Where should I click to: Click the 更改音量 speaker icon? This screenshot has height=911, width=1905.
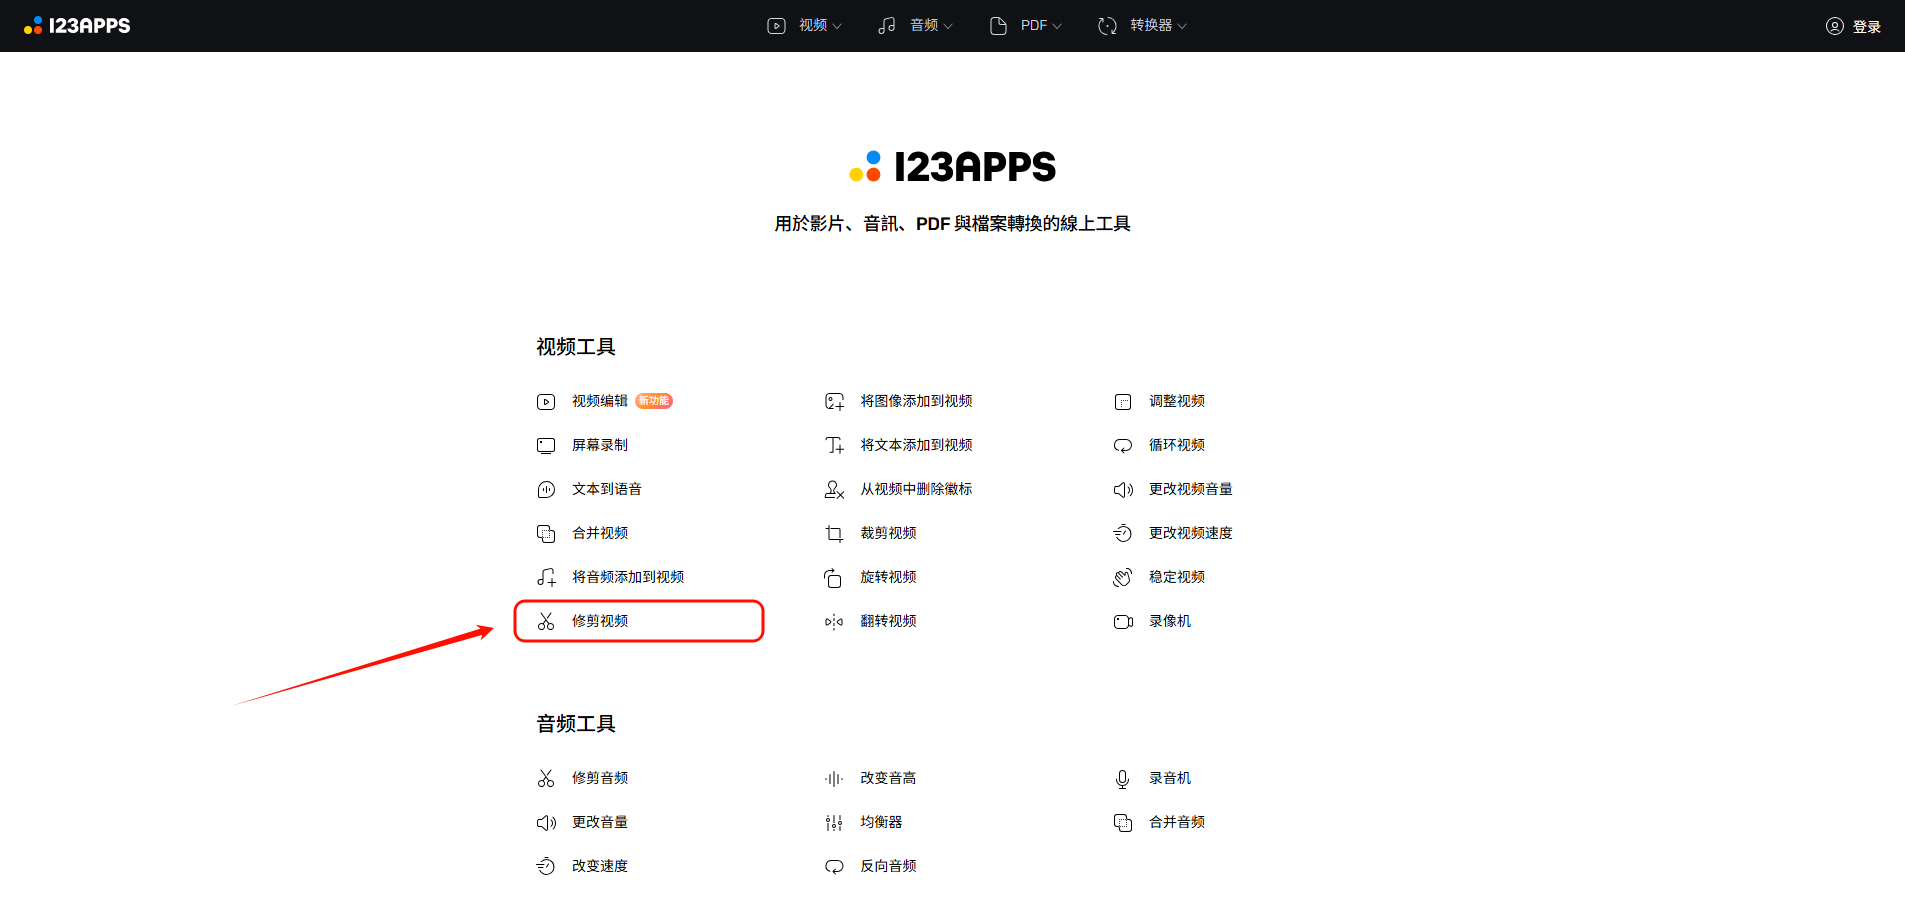coord(546,823)
